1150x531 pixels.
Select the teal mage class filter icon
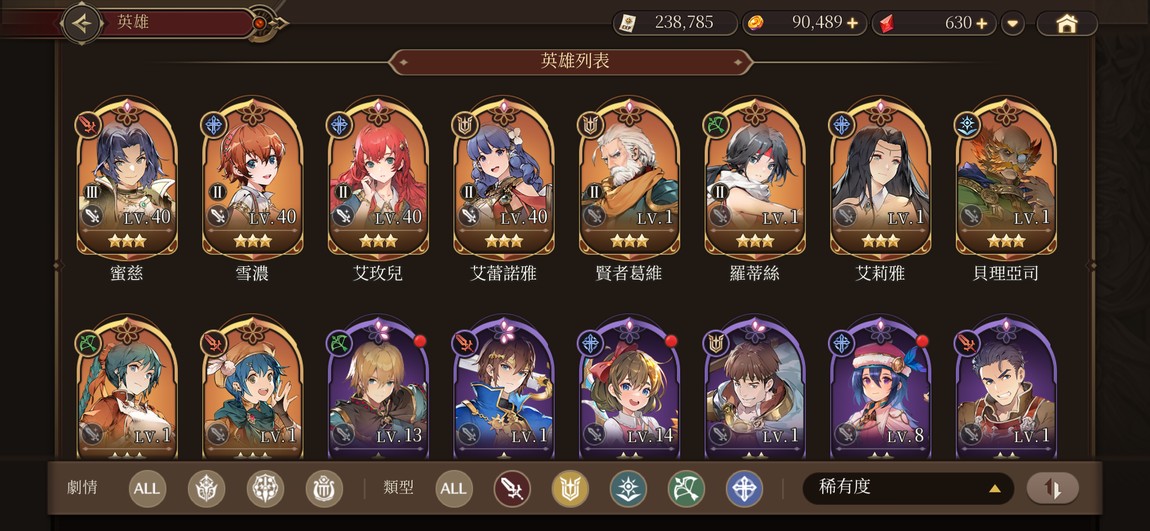coord(629,489)
